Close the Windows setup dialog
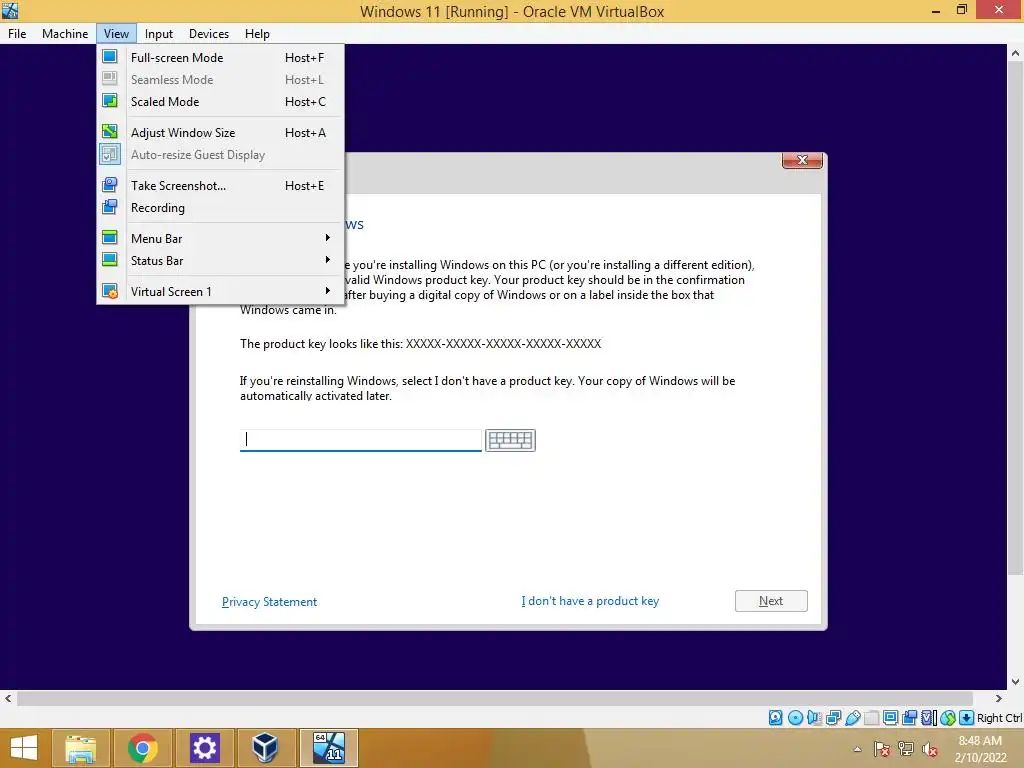Screen dimensions: 1024x768 pyautogui.click(x=802, y=160)
